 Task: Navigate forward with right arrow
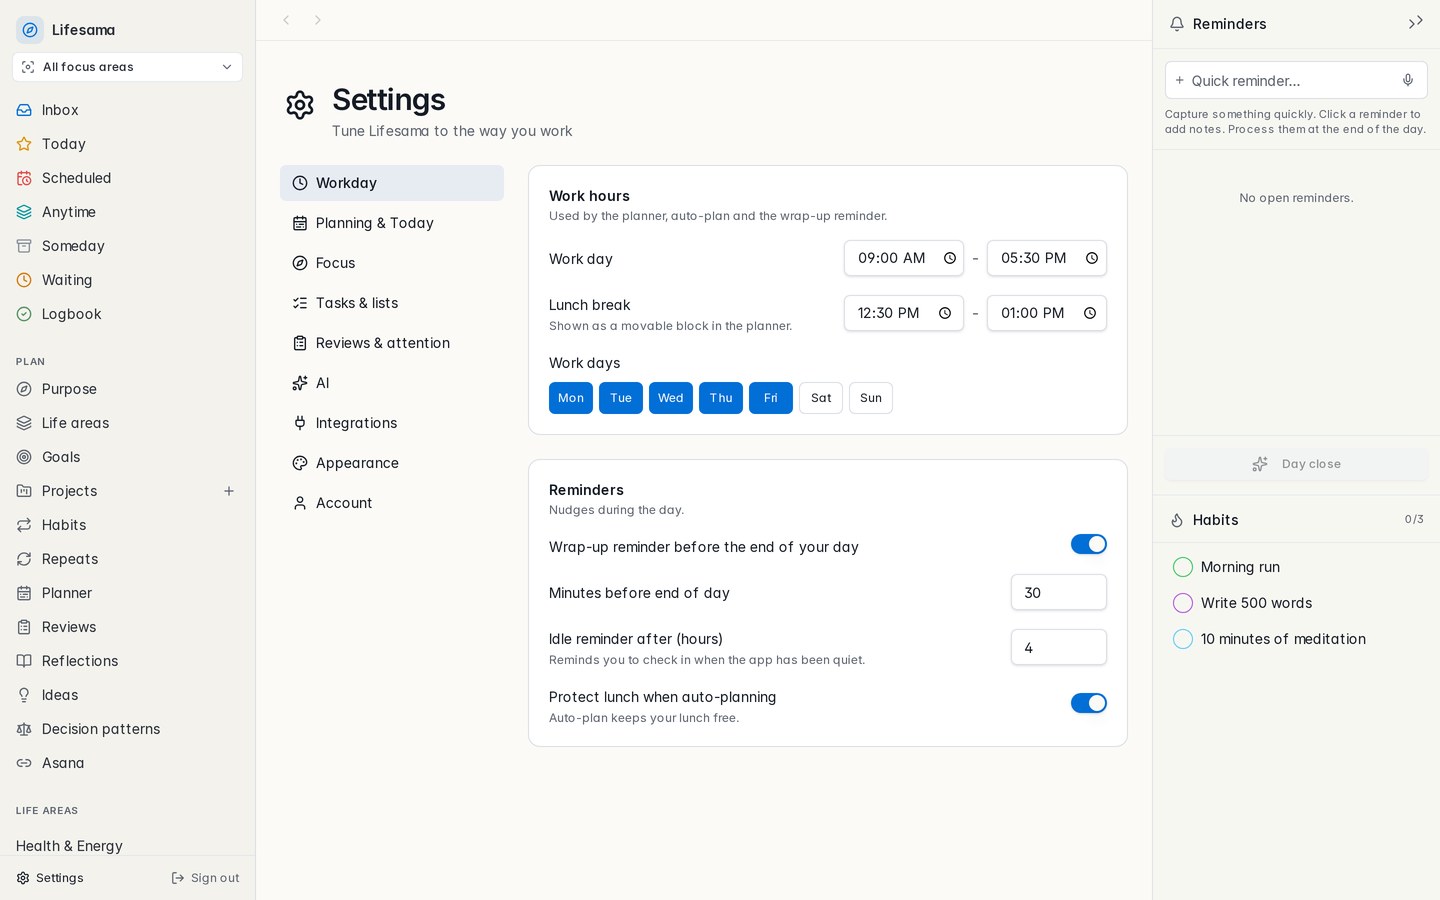click(x=318, y=20)
